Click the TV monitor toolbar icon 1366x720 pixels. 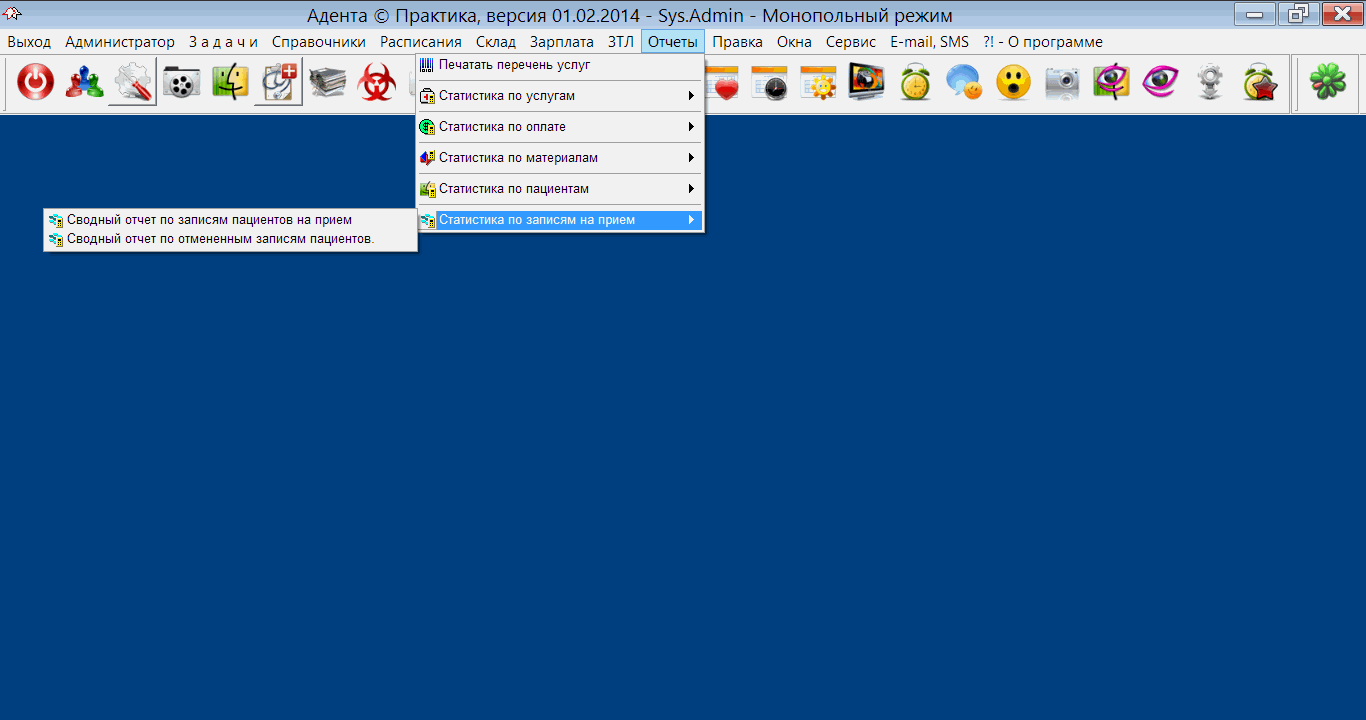[866, 83]
